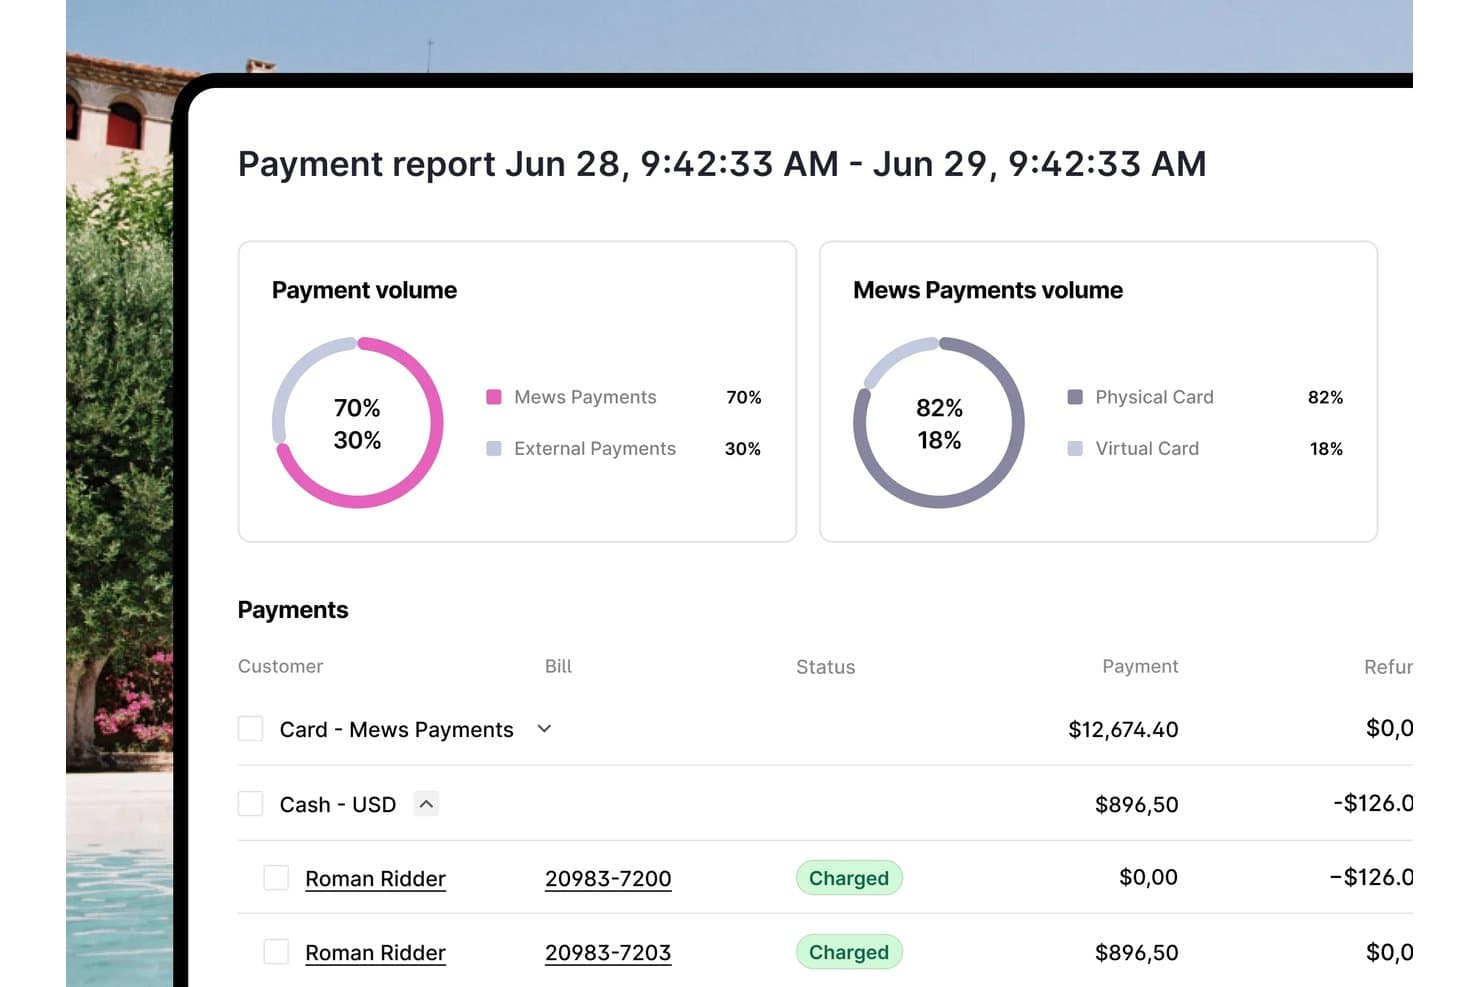Screen dimensions: 1480x987
Task: Click the Customer column header
Action: click(280, 666)
